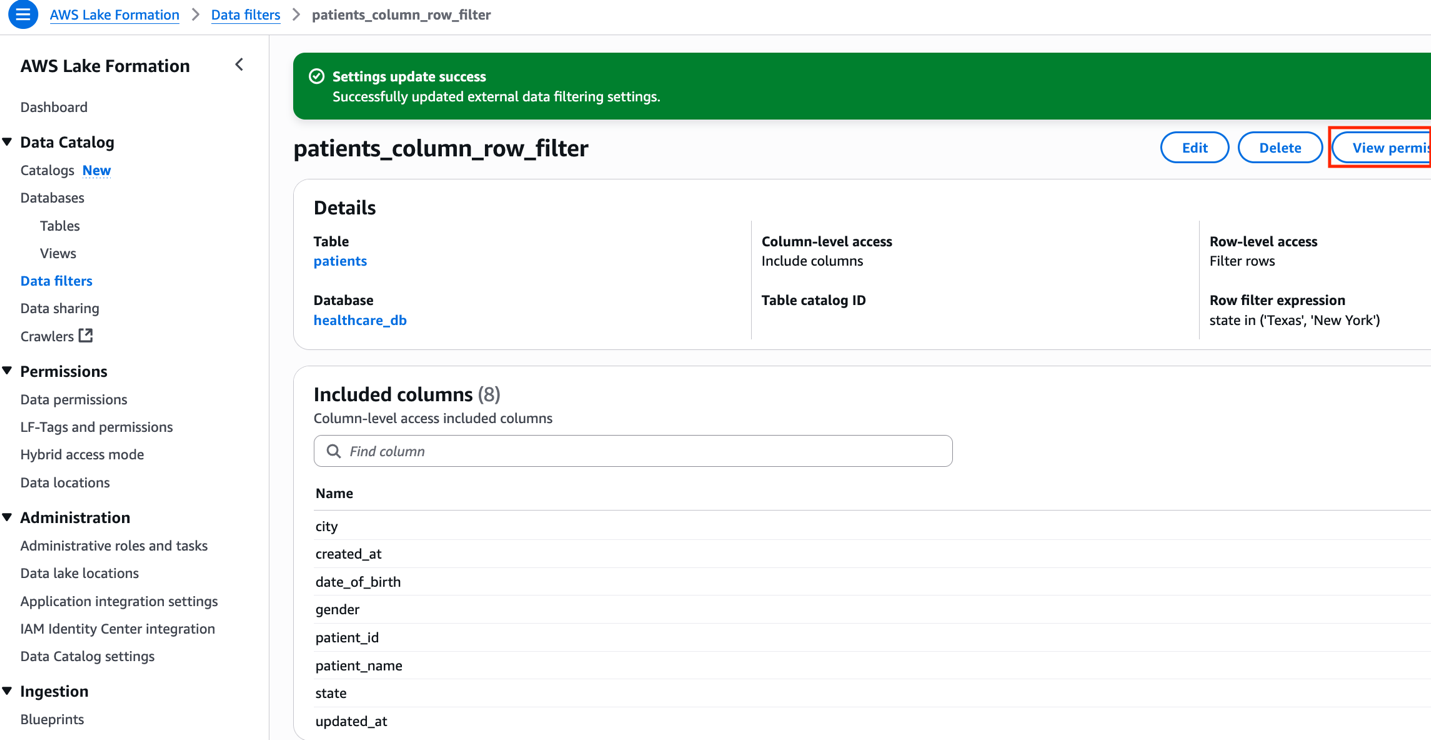Collapse the Data Catalog section
Image resolution: width=1431 pixels, height=740 pixels.
[x=8, y=142]
